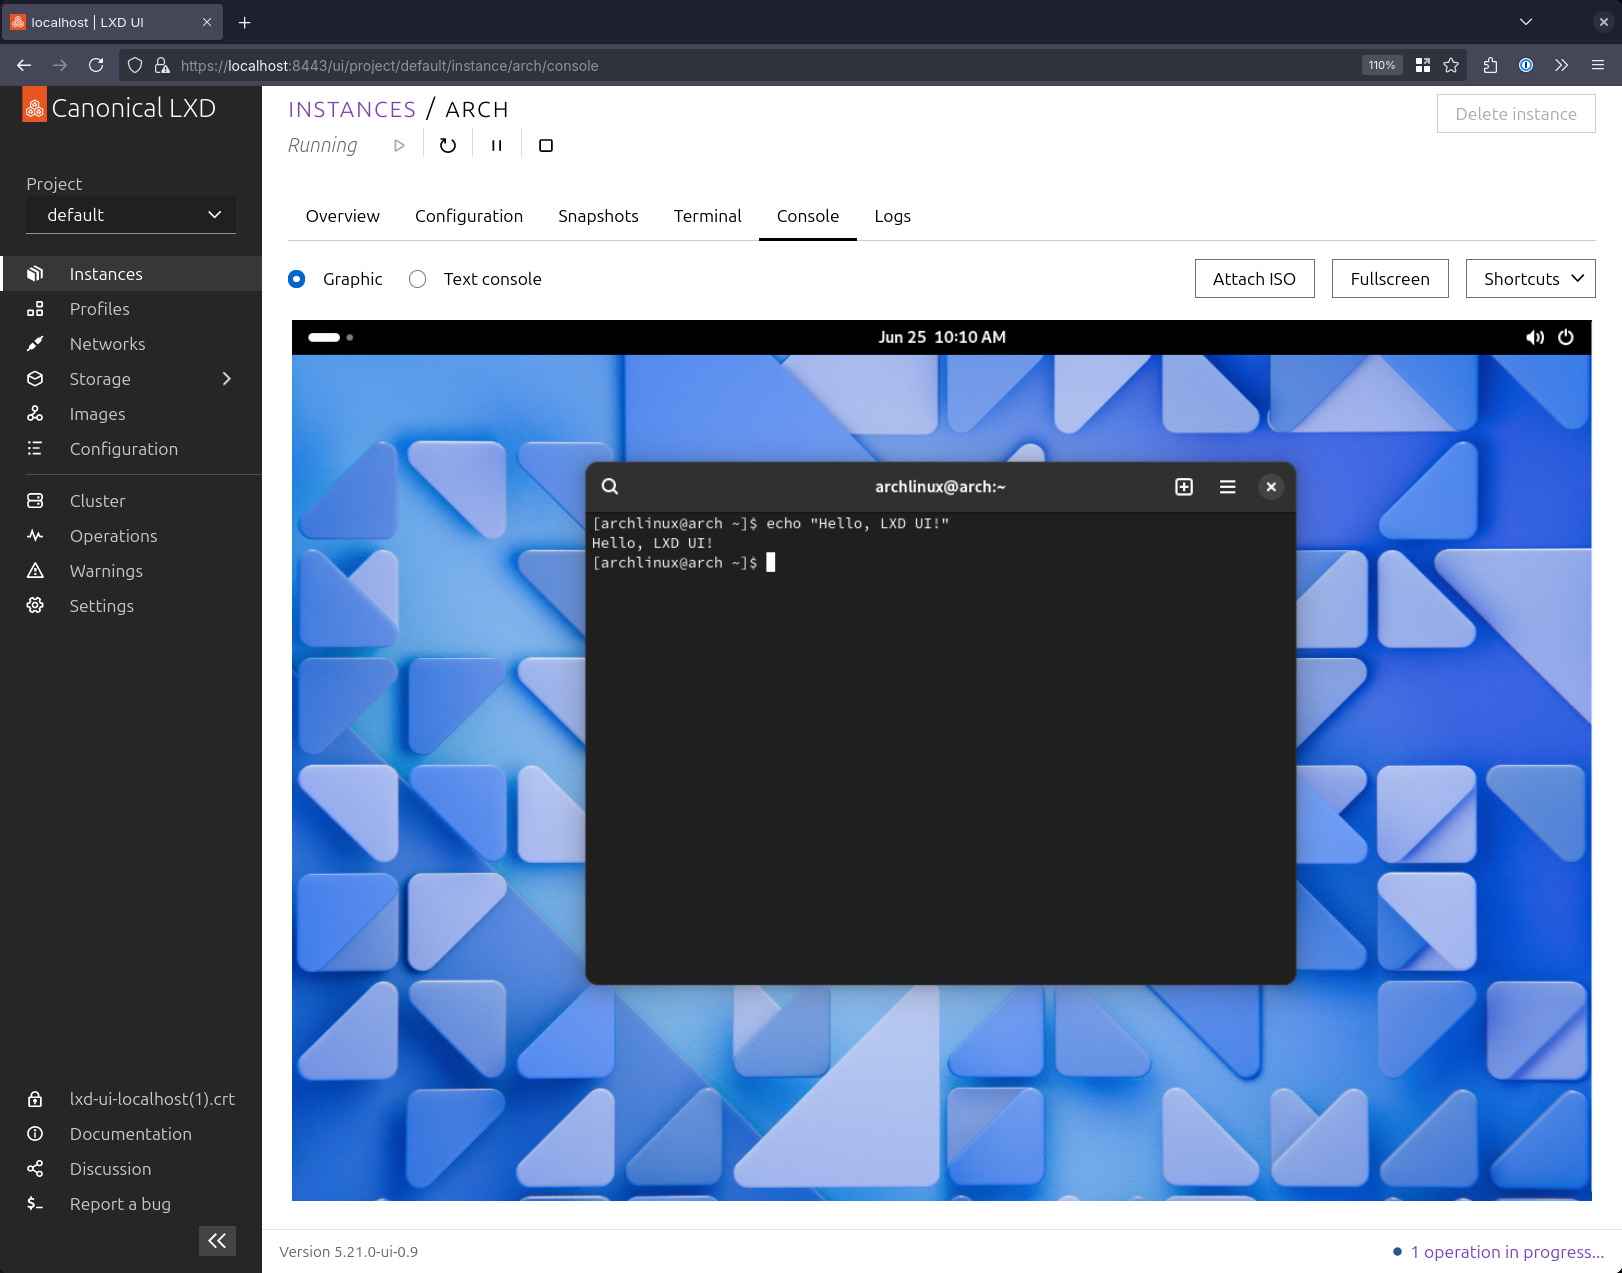Screen dimensions: 1622x1273
Task: Expand the Shortcuts dropdown
Action: pos(1530,279)
